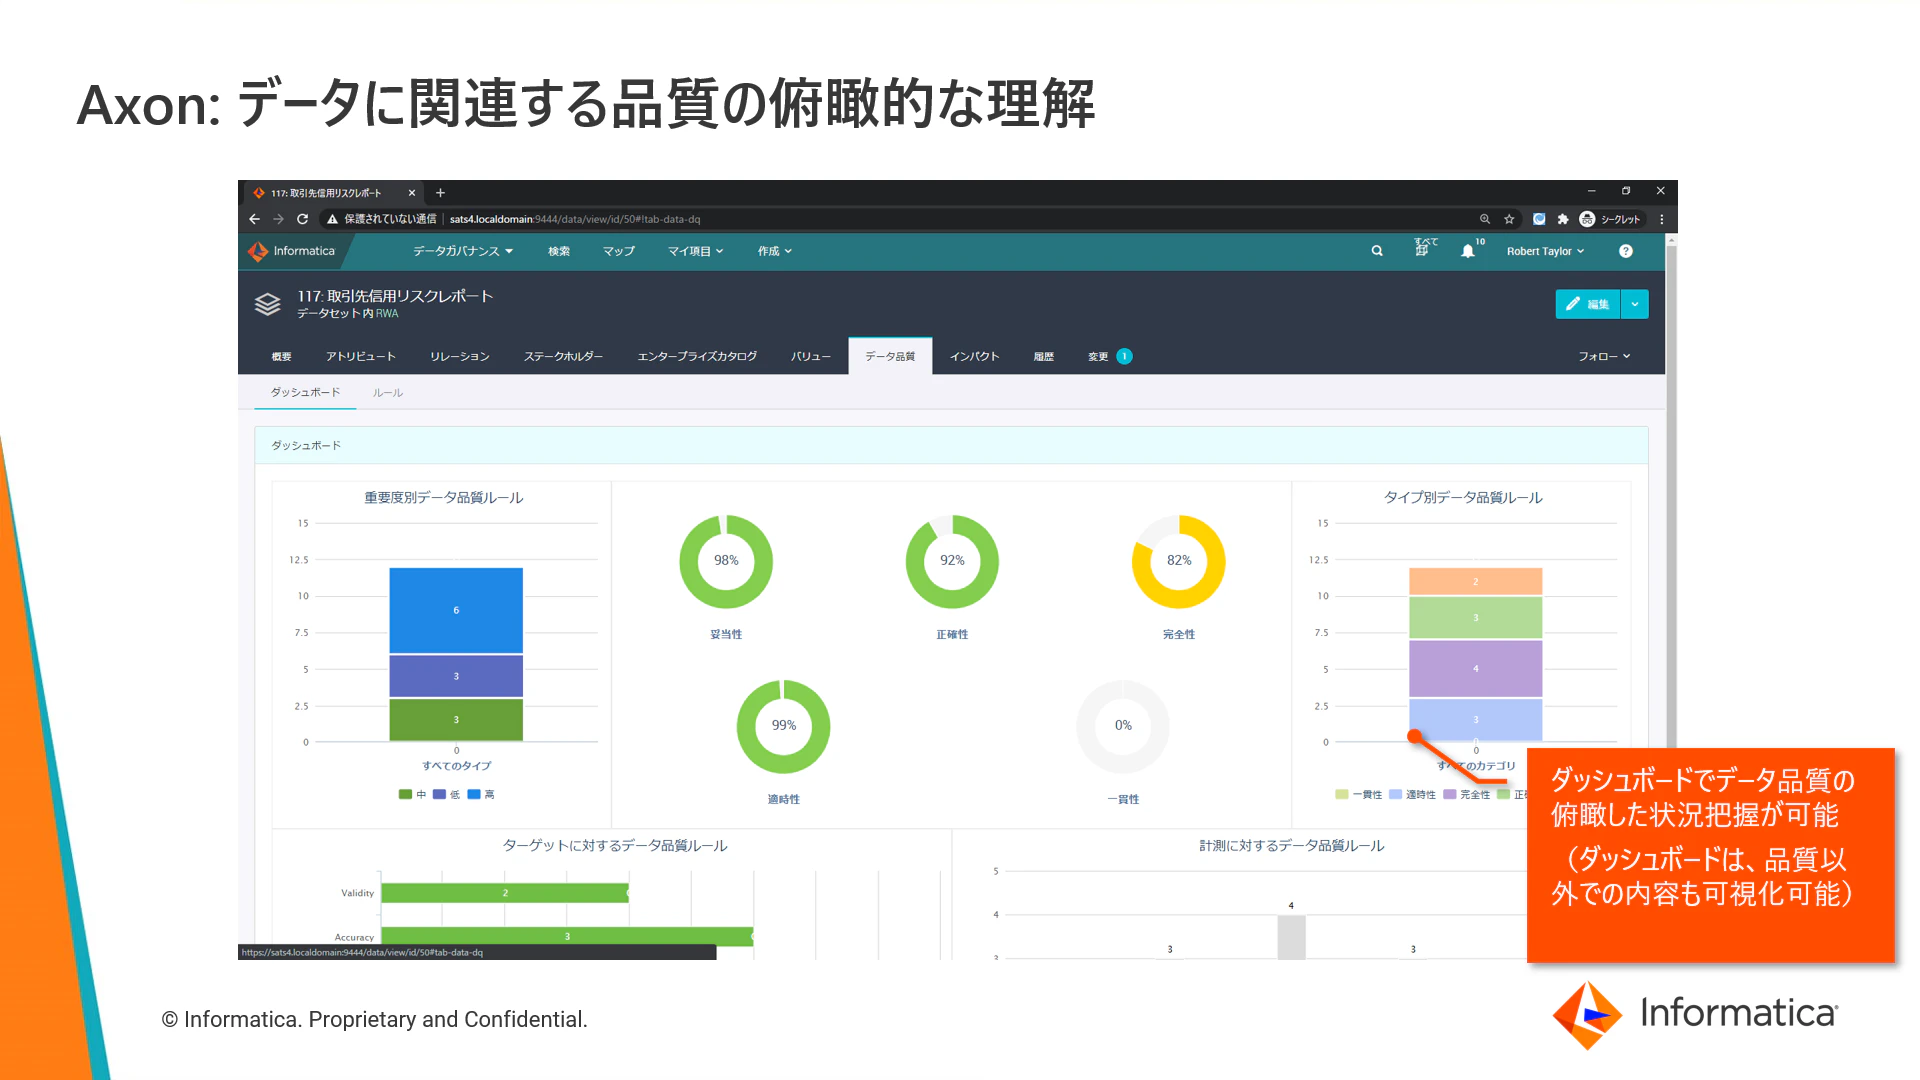The image size is (1920, 1080).
Task: Open the マップ menu item
Action: (x=619, y=251)
